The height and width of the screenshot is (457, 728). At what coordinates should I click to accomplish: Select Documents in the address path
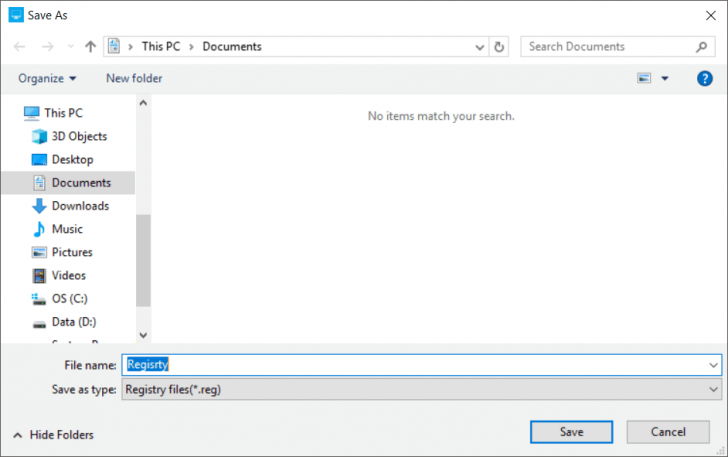tap(232, 46)
